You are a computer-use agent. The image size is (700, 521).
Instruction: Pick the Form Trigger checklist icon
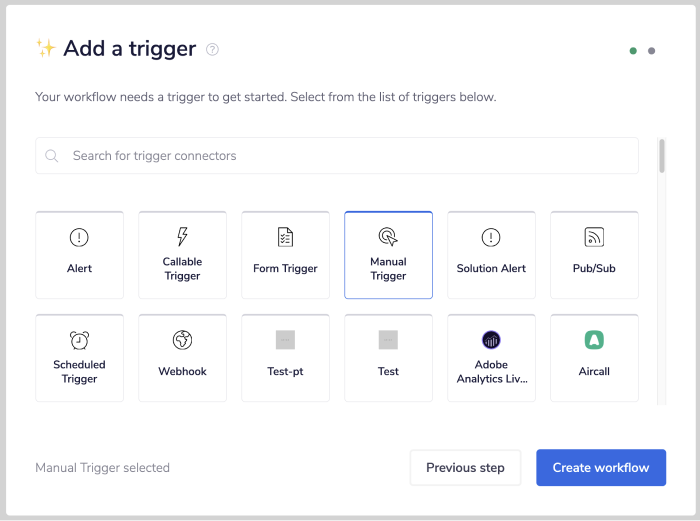pyautogui.click(x=285, y=237)
